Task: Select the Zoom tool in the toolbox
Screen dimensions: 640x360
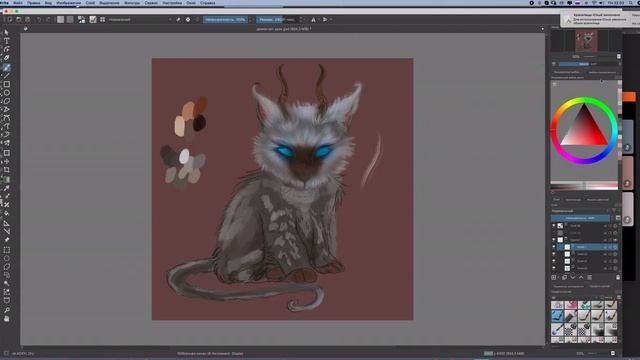Action: point(7,311)
